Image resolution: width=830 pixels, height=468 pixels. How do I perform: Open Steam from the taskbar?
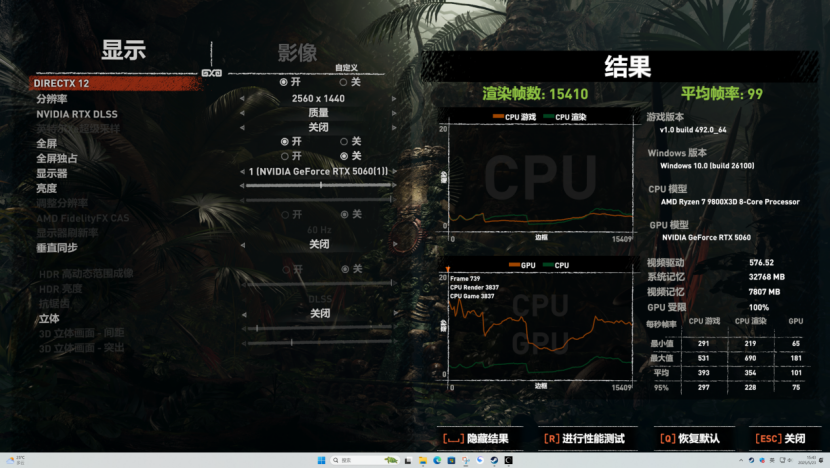[x=494, y=461]
